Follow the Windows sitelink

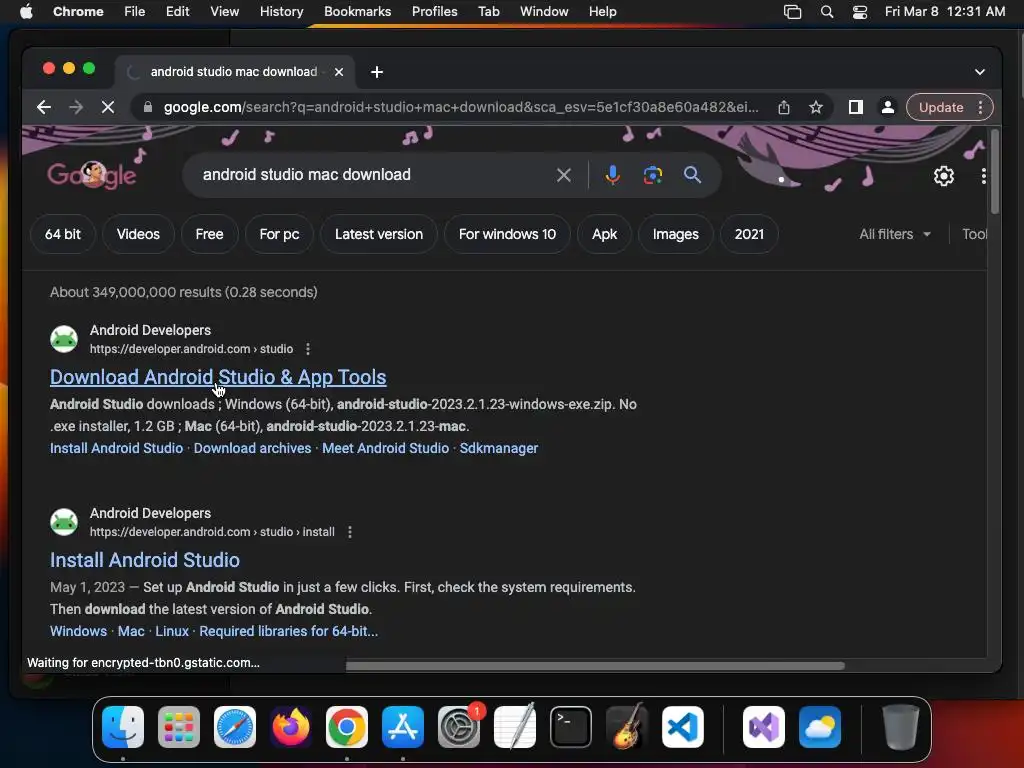[x=78, y=631]
